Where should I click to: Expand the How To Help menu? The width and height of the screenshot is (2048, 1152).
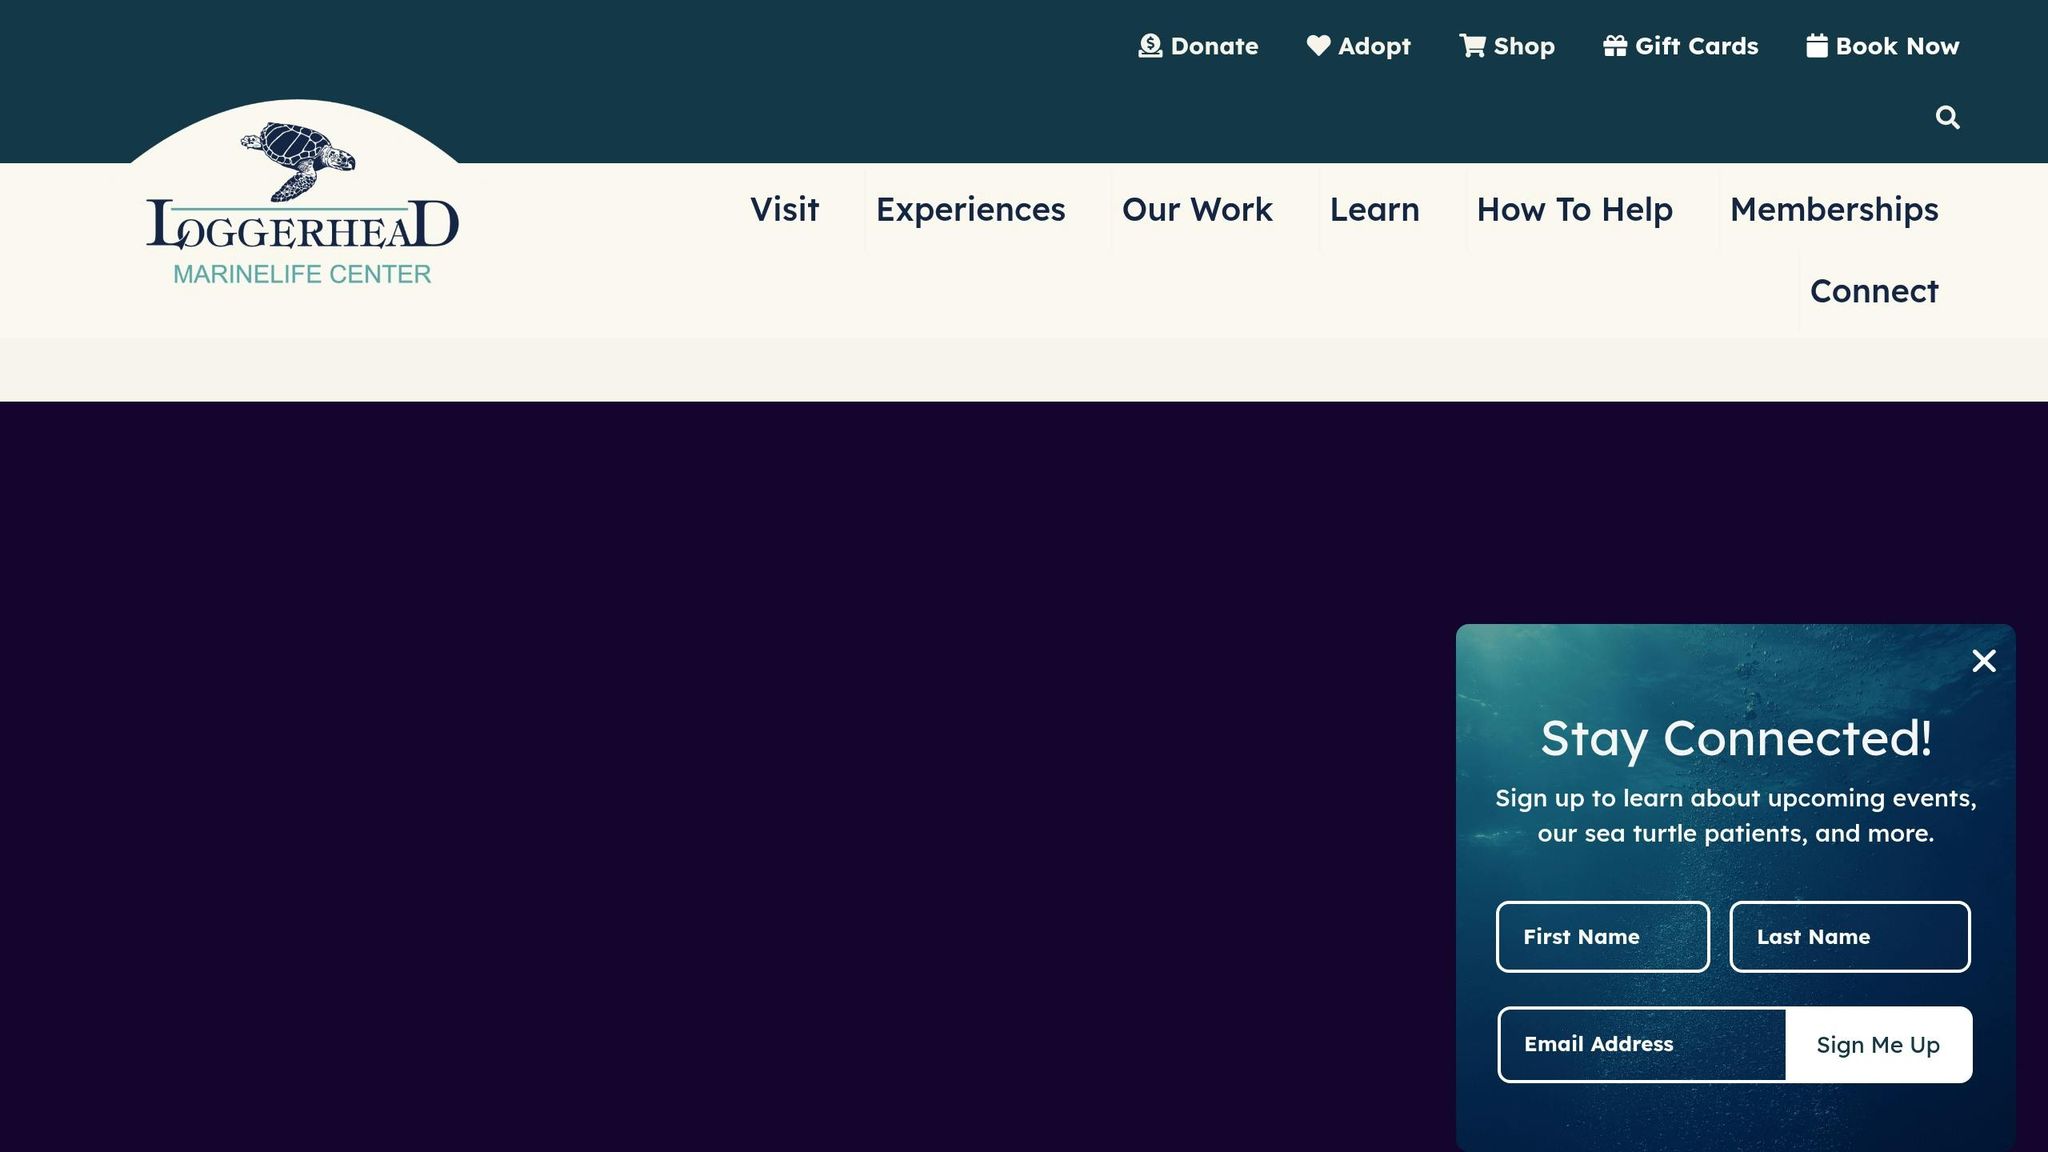pos(1574,210)
